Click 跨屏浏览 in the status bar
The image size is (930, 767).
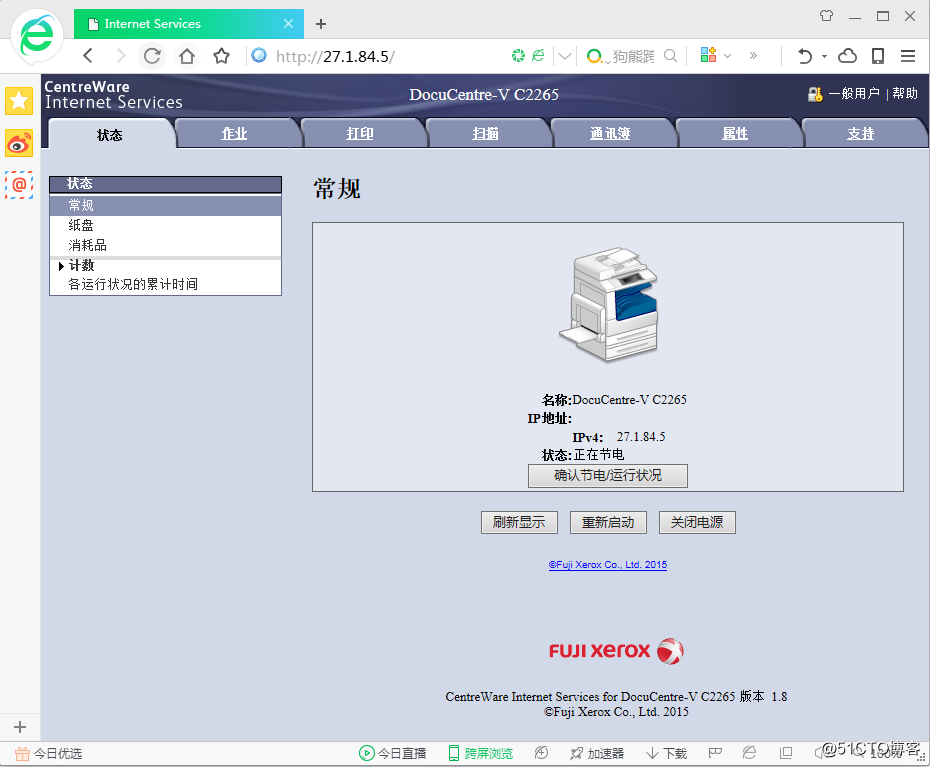tap(480, 753)
